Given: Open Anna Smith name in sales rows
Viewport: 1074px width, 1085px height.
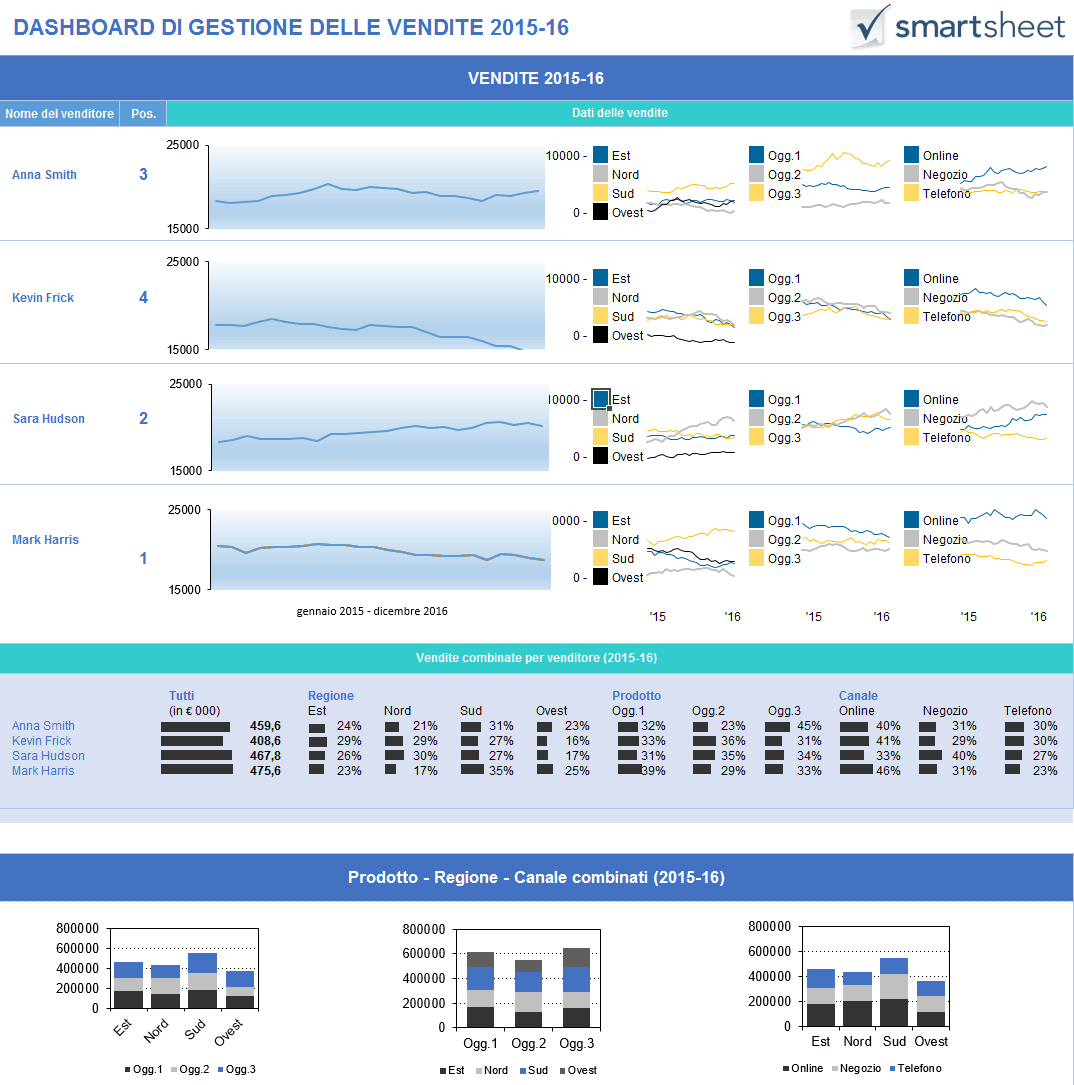Looking at the screenshot, I should point(44,174).
